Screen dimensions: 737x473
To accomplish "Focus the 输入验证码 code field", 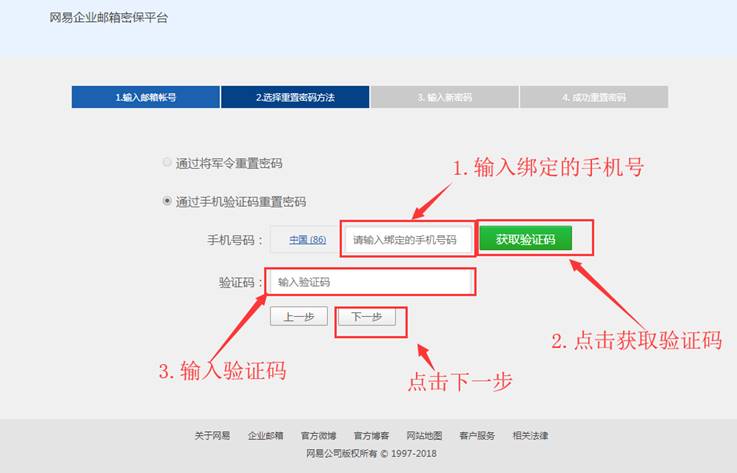I will (371, 282).
